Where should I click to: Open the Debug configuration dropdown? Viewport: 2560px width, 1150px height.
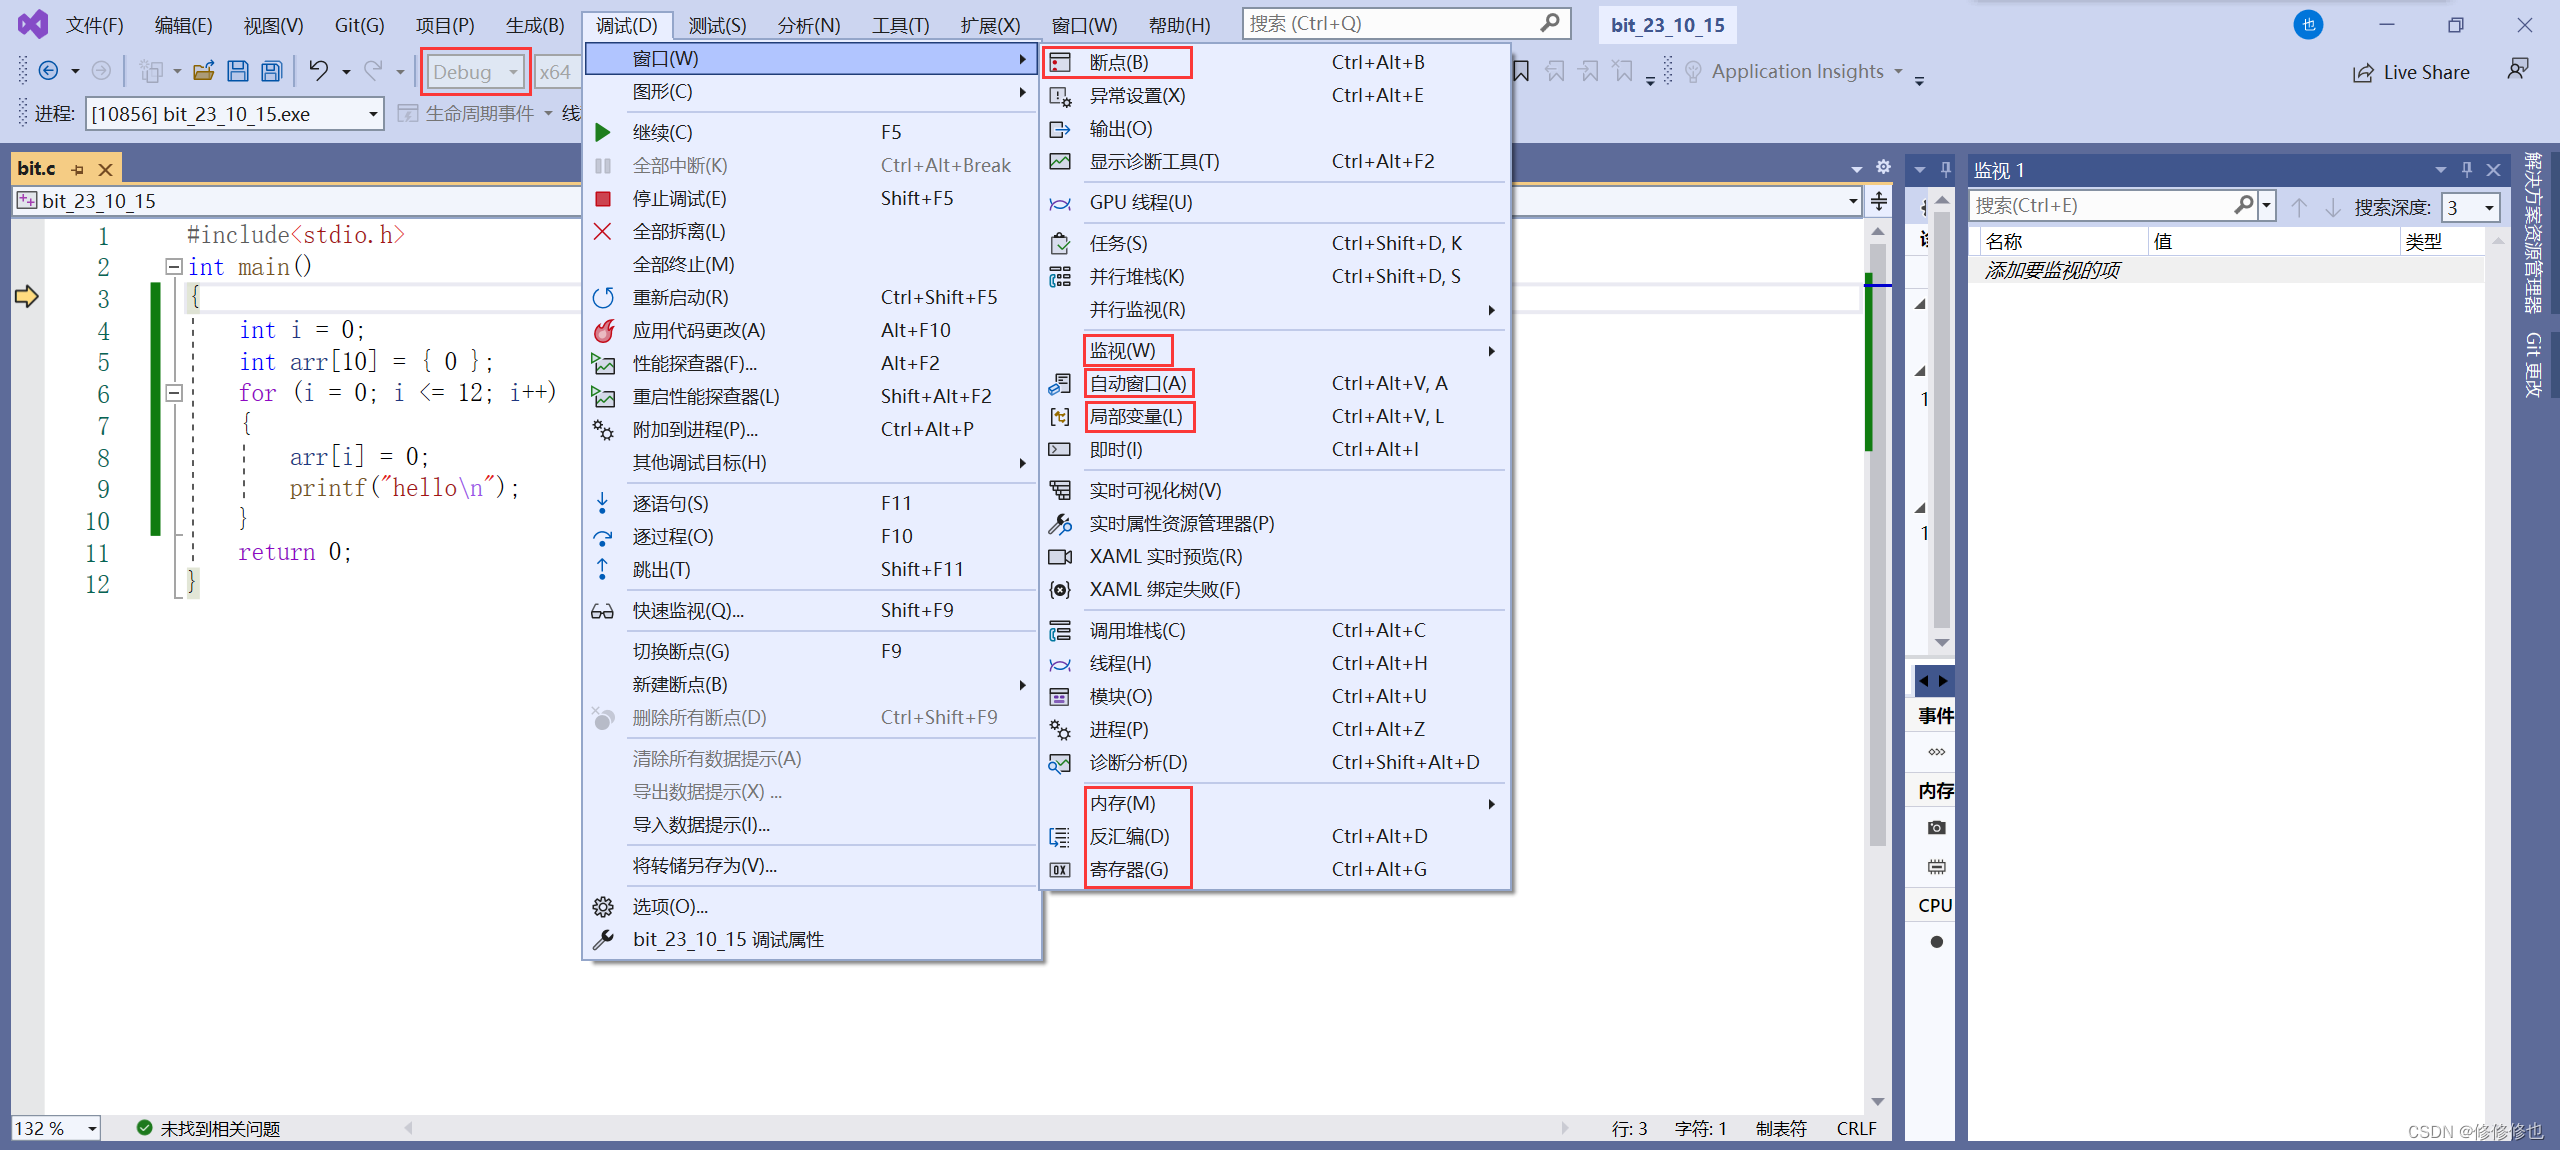coord(513,72)
